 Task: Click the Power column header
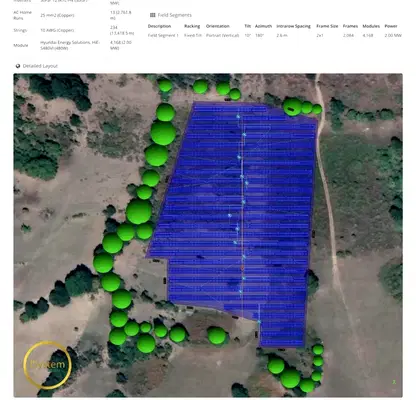pyautogui.click(x=391, y=26)
